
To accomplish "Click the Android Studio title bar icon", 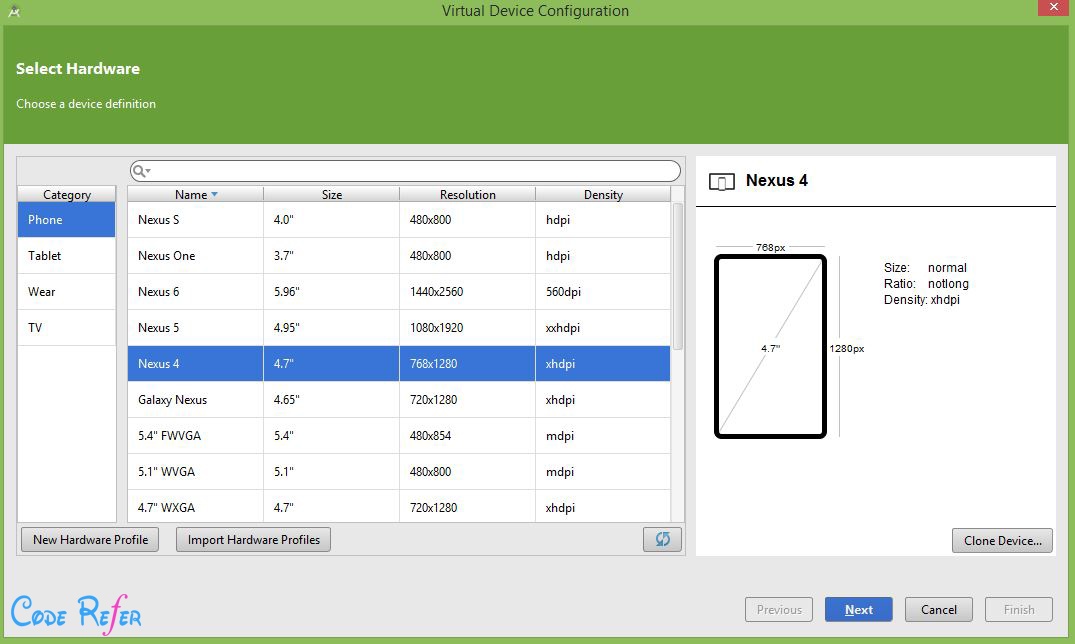I will pos(14,11).
